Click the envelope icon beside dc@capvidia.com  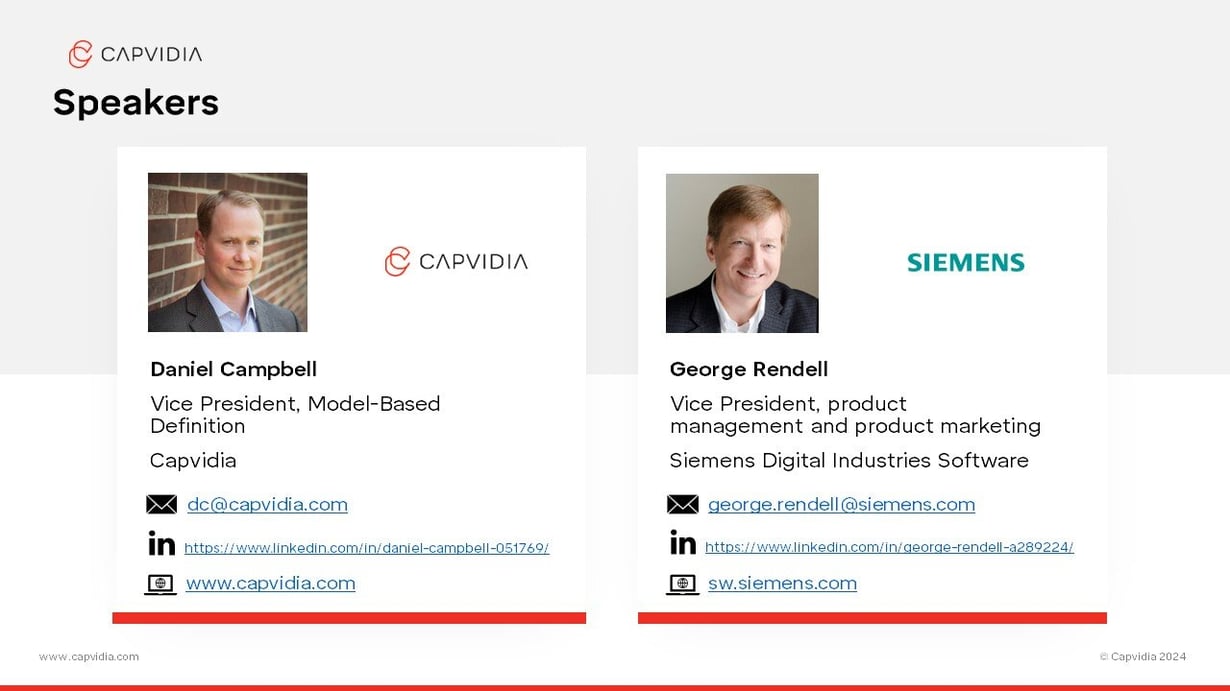pos(161,504)
